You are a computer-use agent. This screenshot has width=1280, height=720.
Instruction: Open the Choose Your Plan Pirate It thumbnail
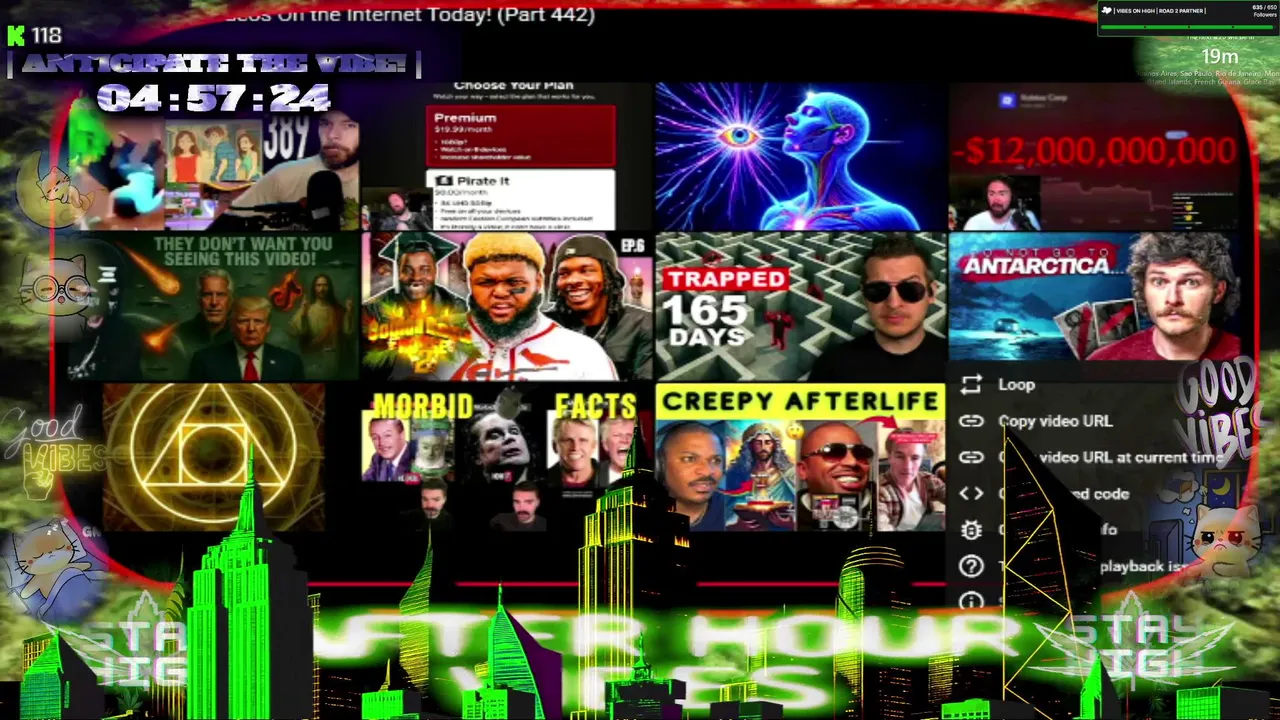point(507,156)
